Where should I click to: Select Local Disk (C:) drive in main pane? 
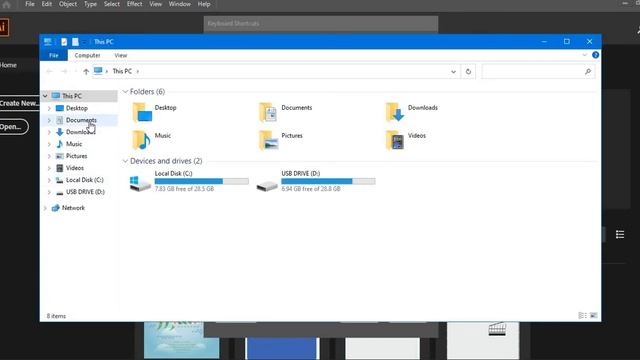coord(189,181)
